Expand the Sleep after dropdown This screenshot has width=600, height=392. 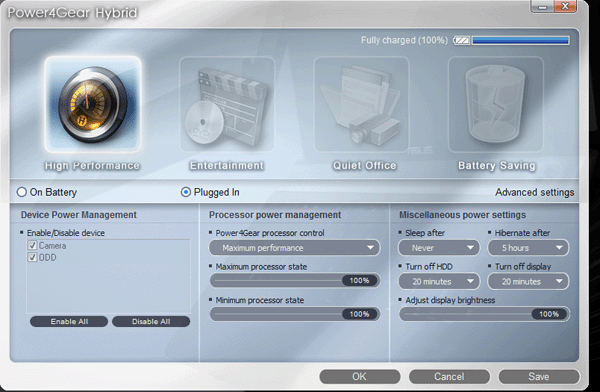[439, 248]
